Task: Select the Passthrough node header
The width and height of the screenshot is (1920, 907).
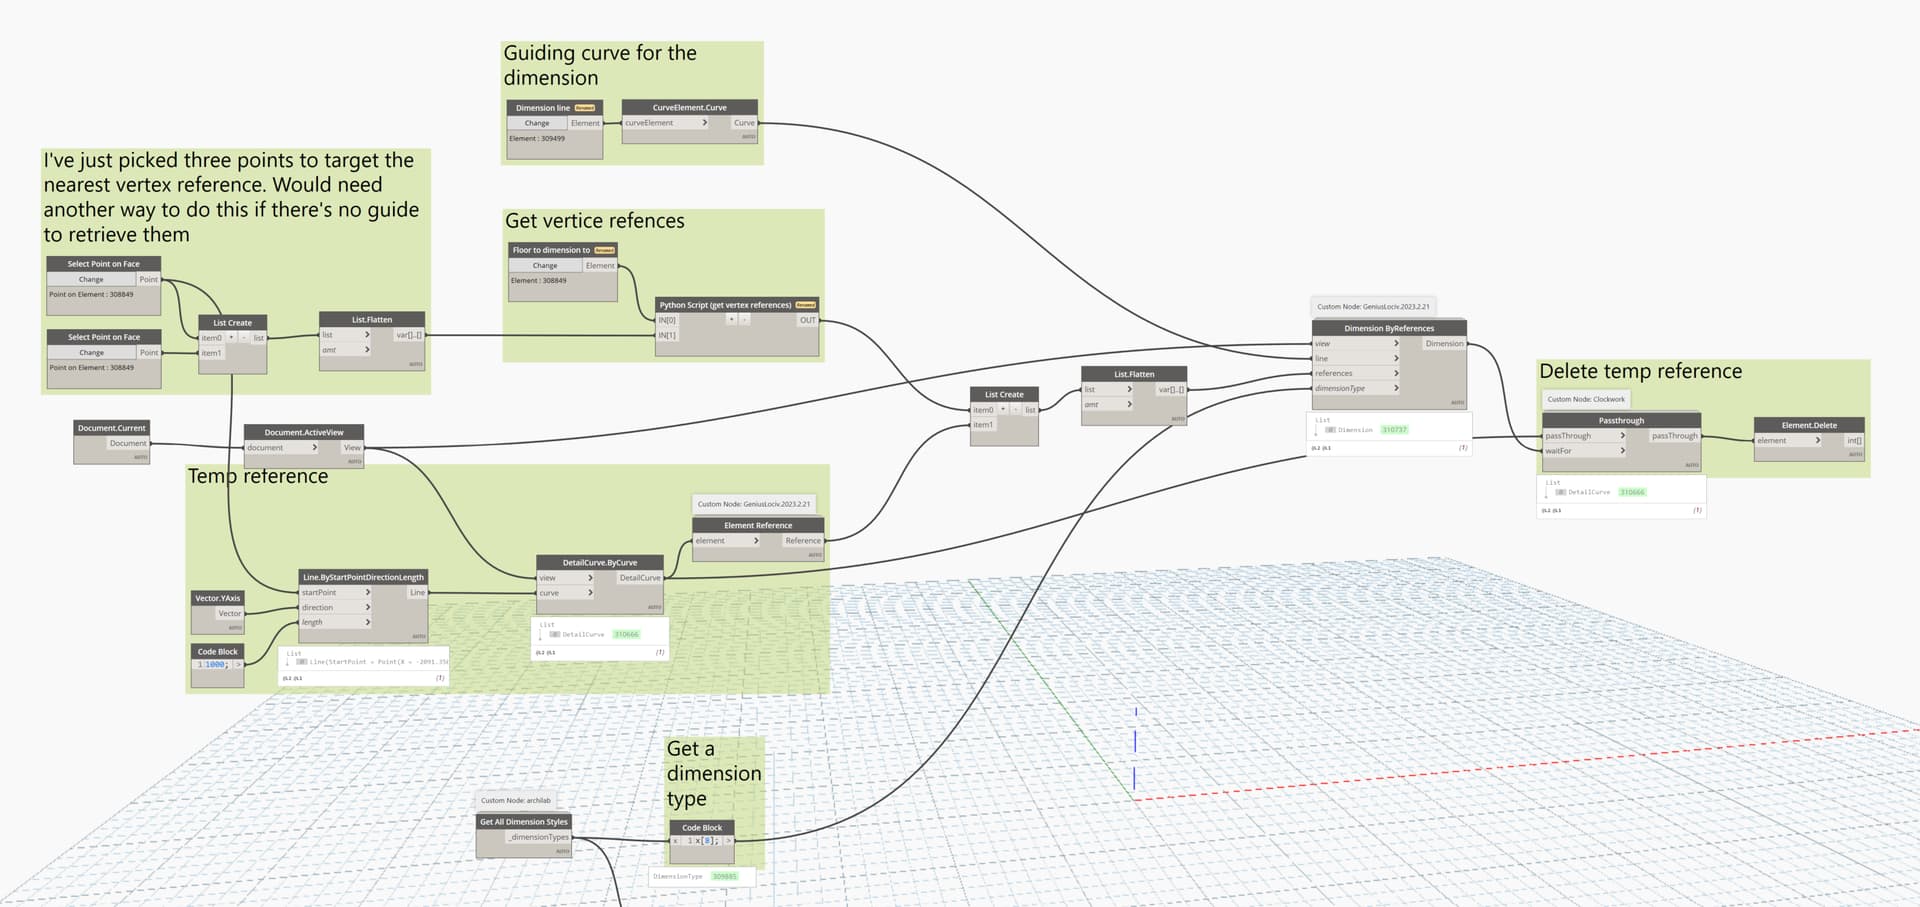Action: [1621, 421]
